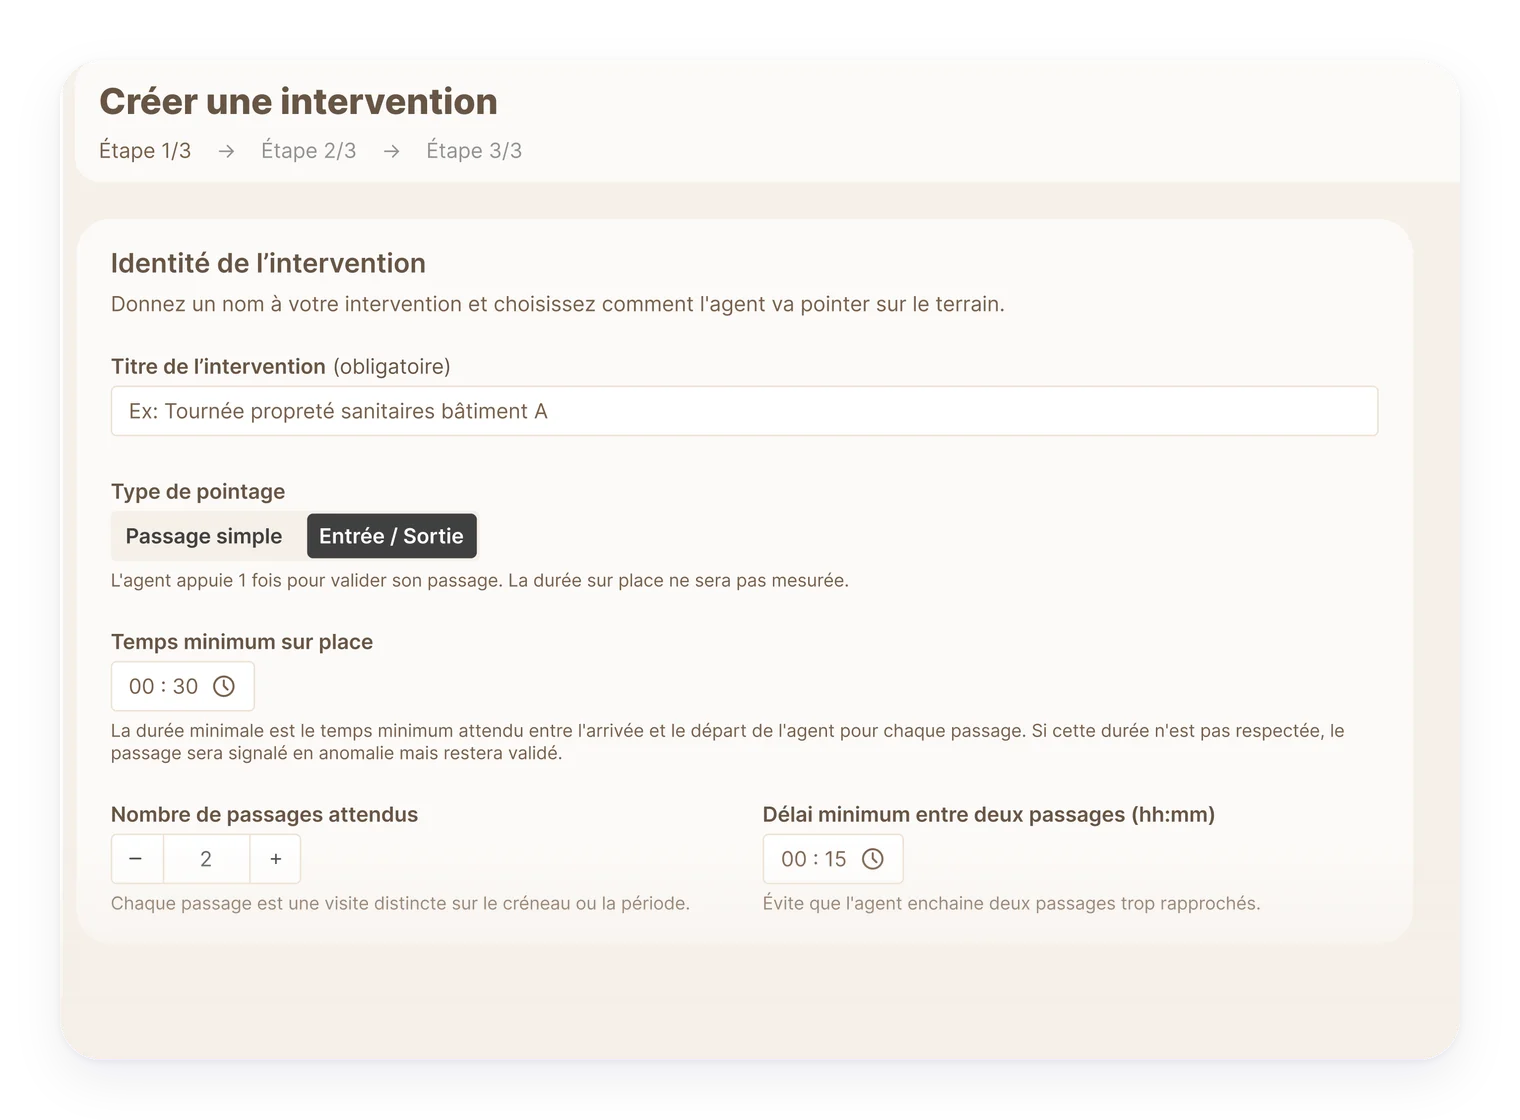Click the Temps minimum sur place time field
This screenshot has width=1520, height=1120.
pyautogui.click(x=183, y=686)
